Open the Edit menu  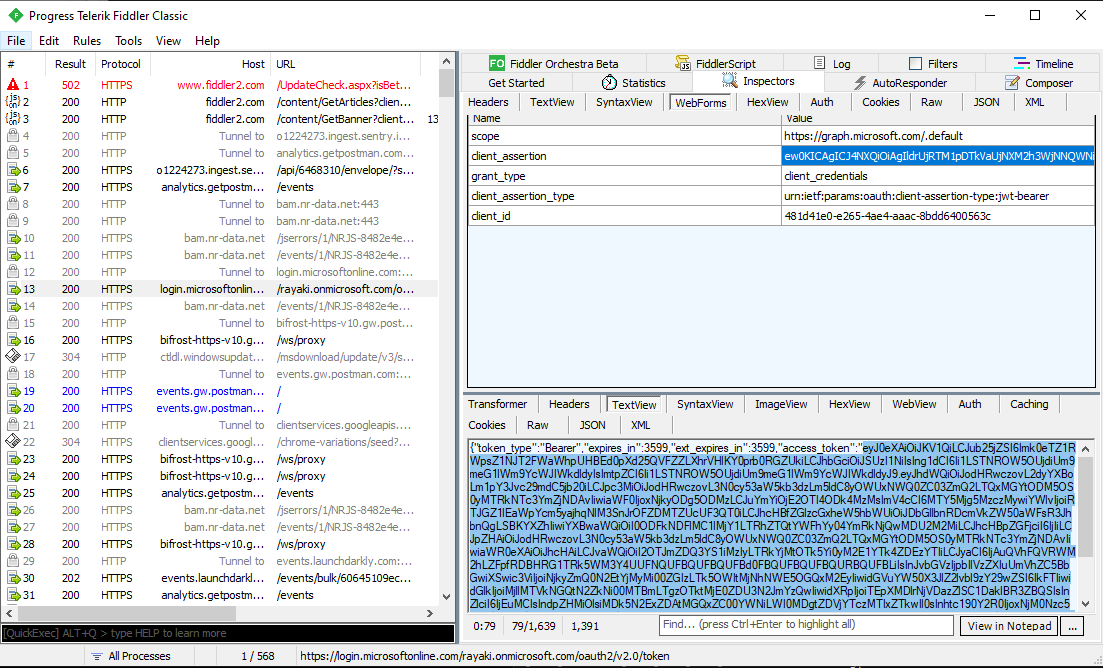tap(49, 41)
